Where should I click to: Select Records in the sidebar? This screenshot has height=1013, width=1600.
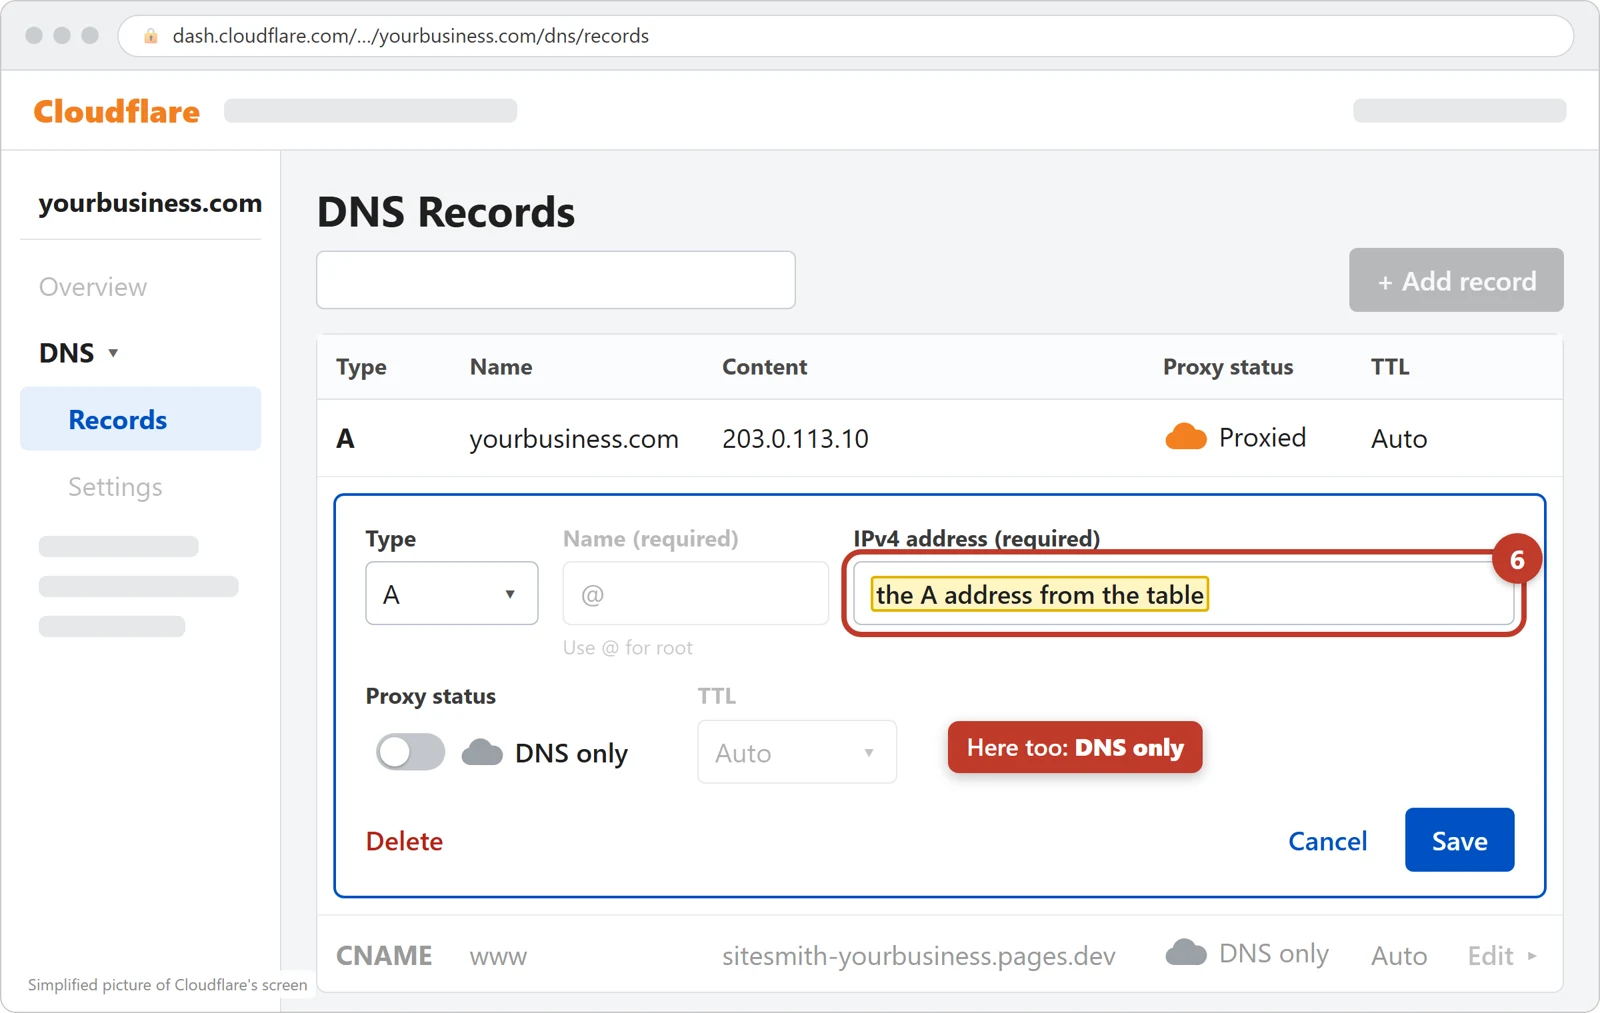click(140, 419)
